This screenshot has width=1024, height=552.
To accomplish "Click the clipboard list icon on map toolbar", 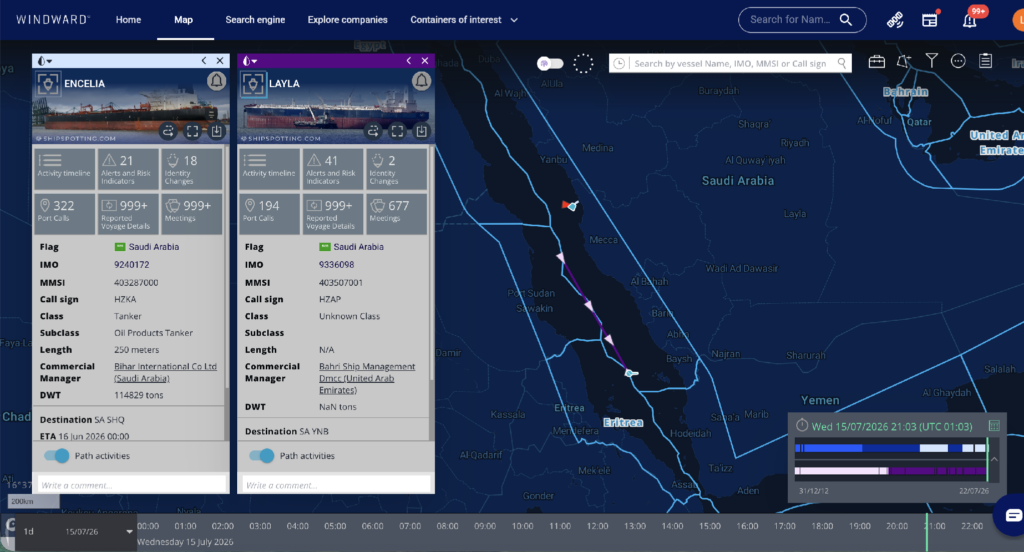I will pyautogui.click(x=985, y=61).
